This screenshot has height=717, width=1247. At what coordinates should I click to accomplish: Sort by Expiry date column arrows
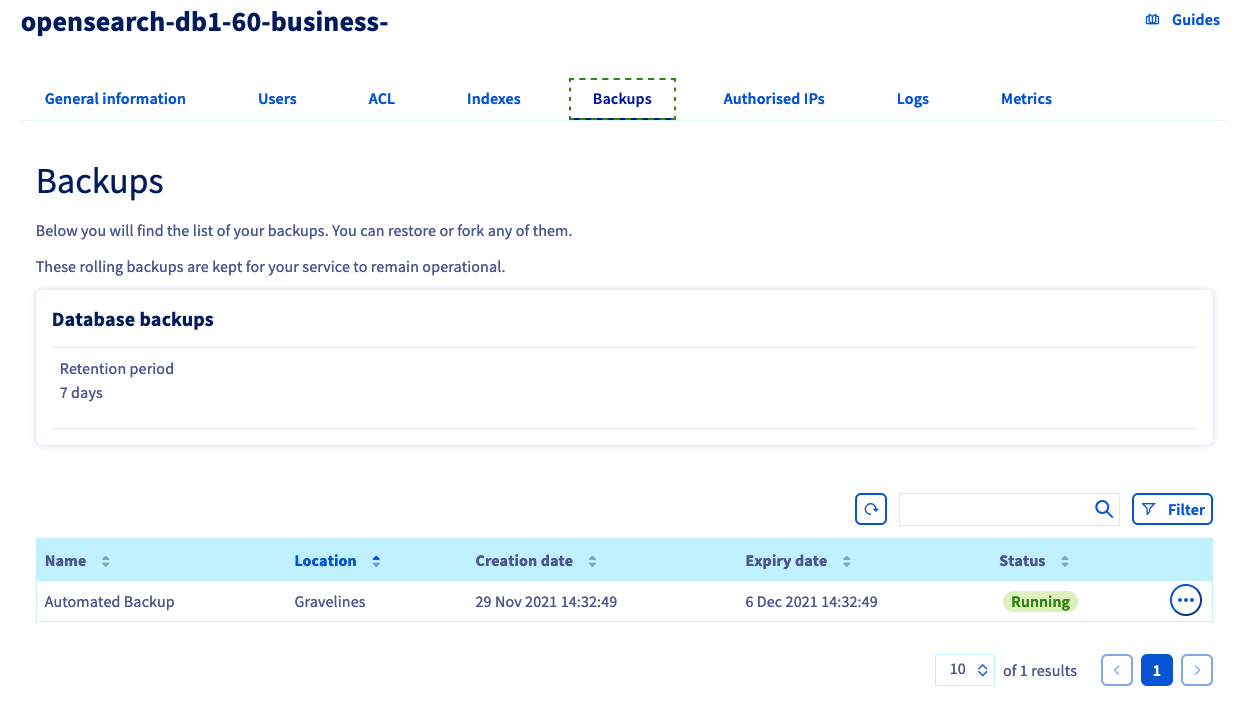(846, 561)
